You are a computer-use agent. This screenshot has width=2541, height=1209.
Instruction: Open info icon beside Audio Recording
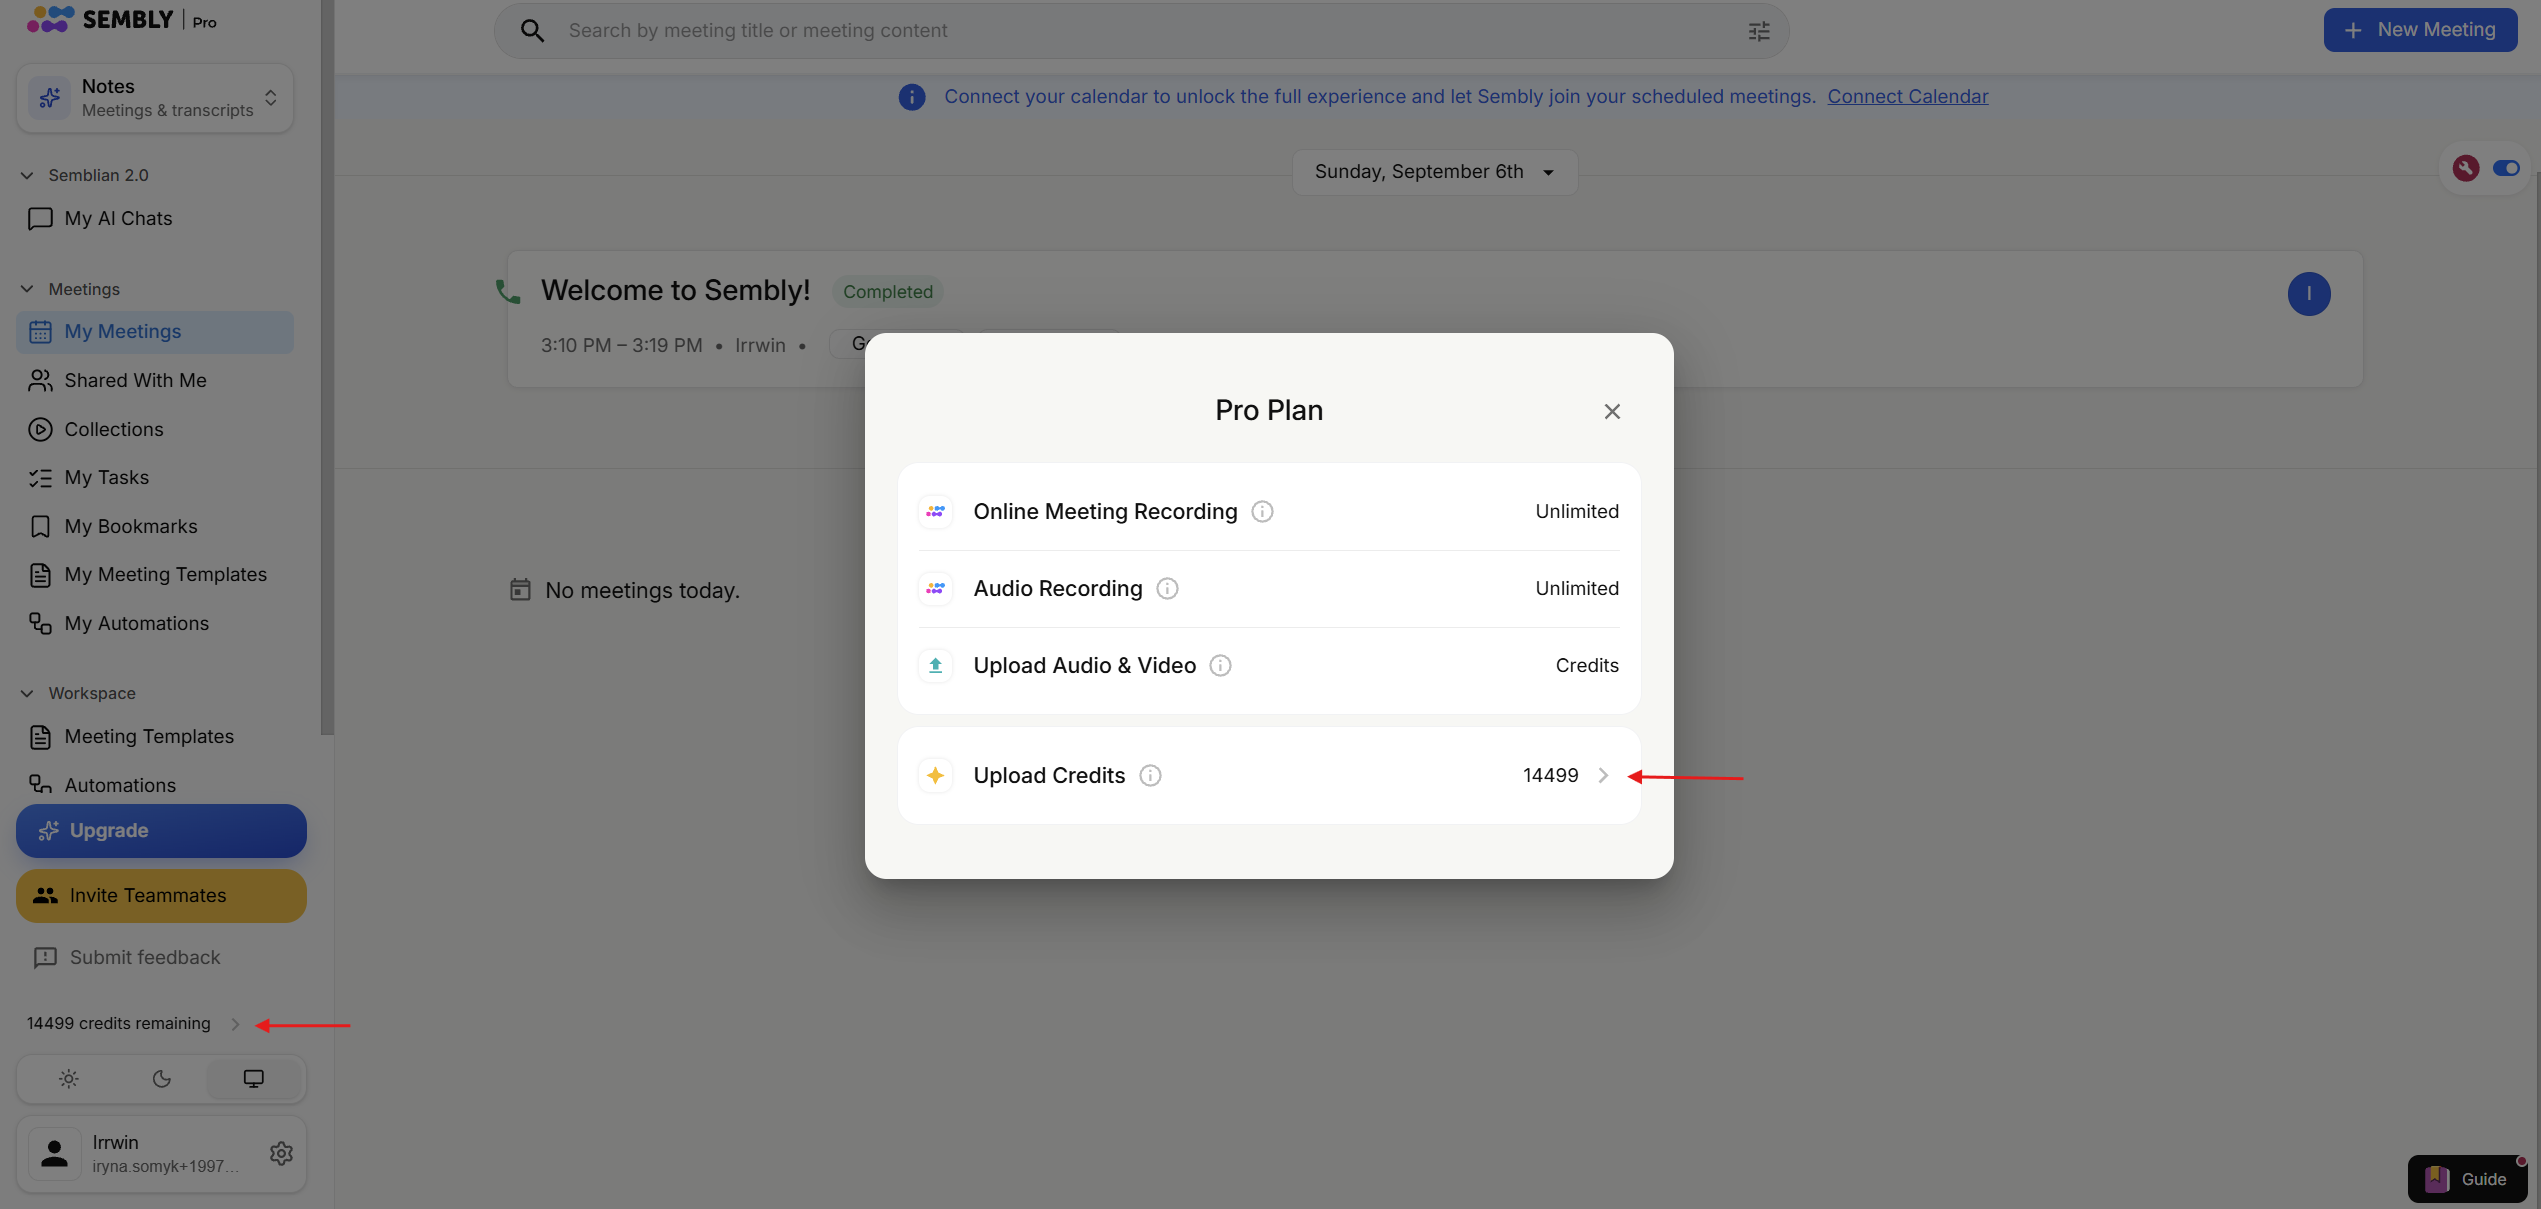1167,588
